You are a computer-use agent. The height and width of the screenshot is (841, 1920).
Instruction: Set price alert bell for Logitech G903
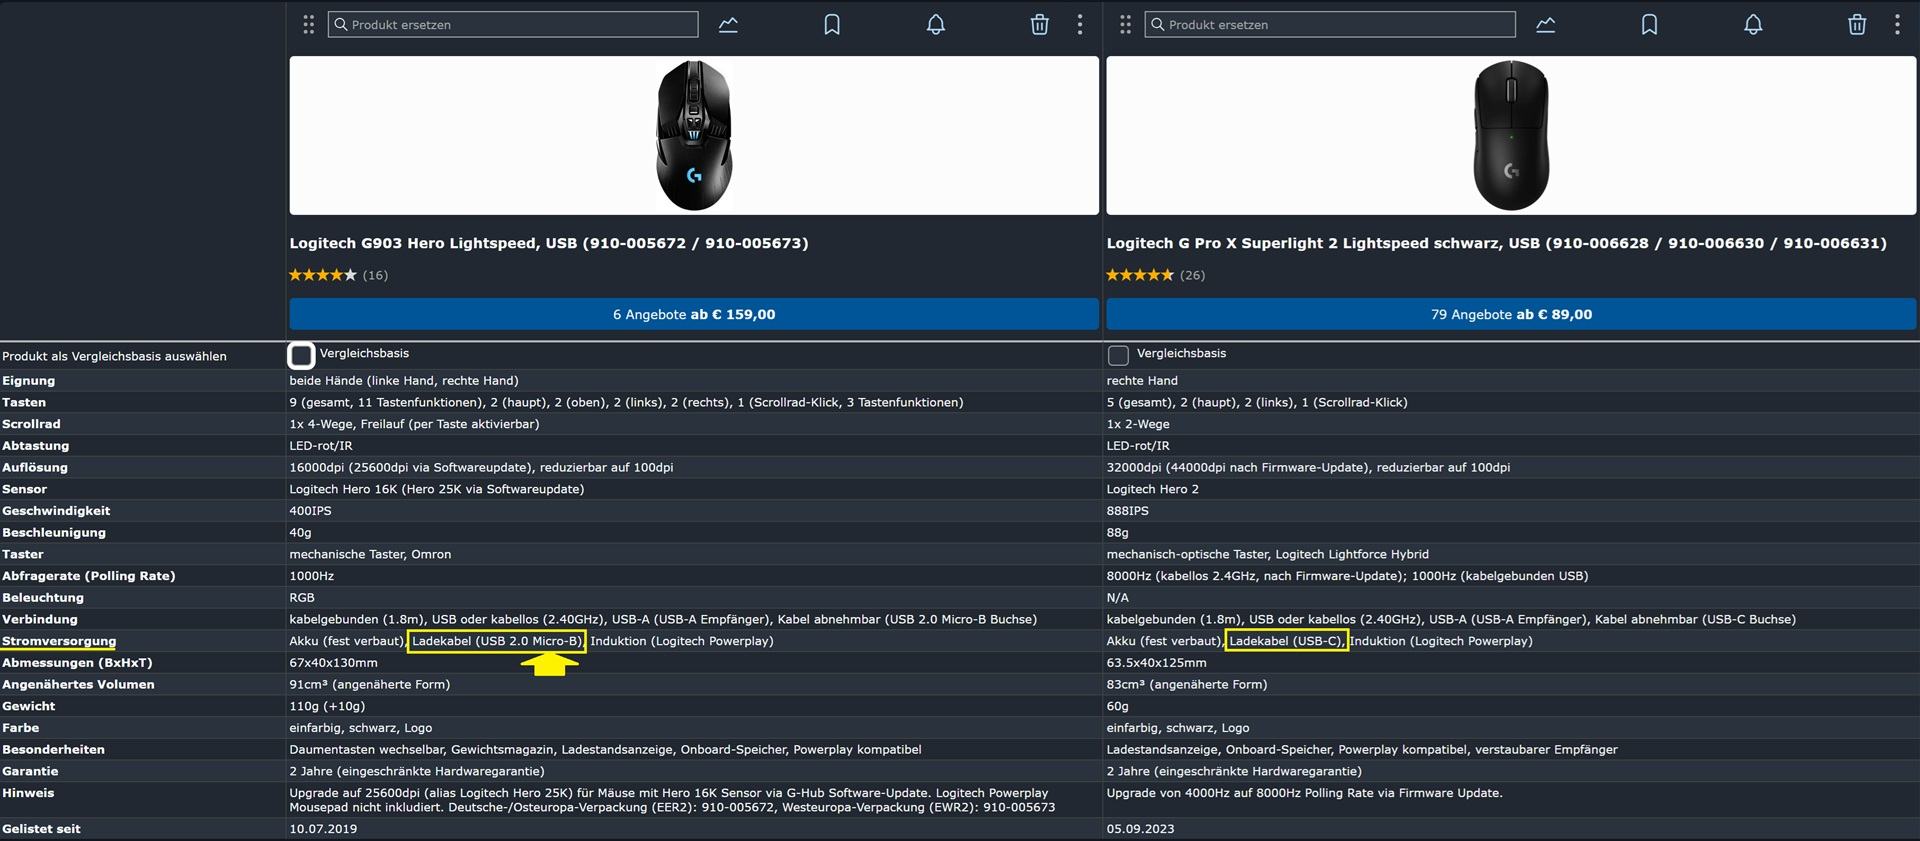(x=936, y=25)
